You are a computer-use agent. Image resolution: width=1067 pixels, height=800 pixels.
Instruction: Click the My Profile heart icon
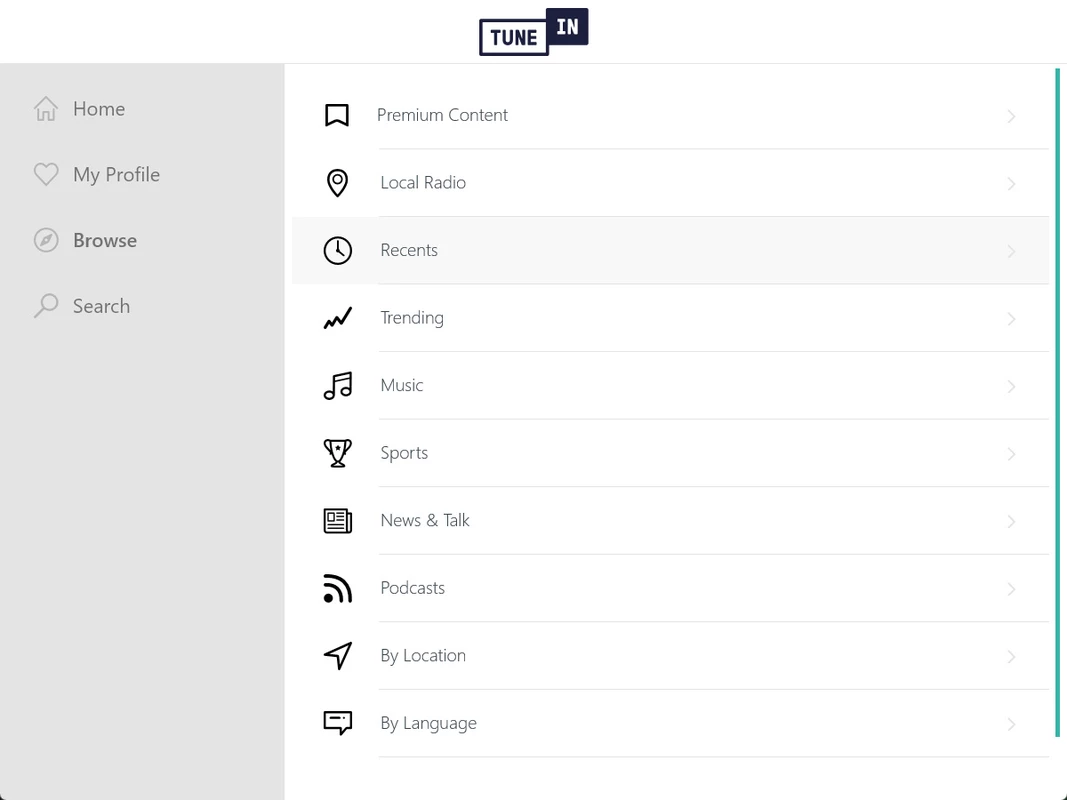click(x=46, y=174)
